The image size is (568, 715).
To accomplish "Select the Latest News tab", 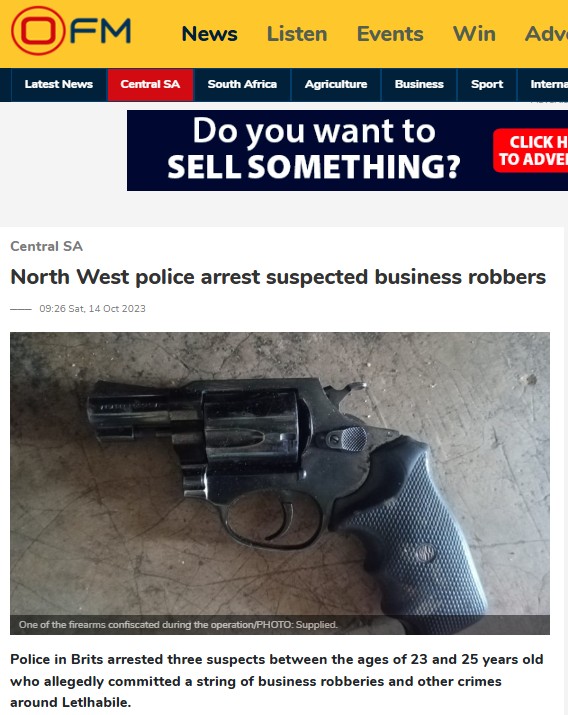I will pos(59,84).
